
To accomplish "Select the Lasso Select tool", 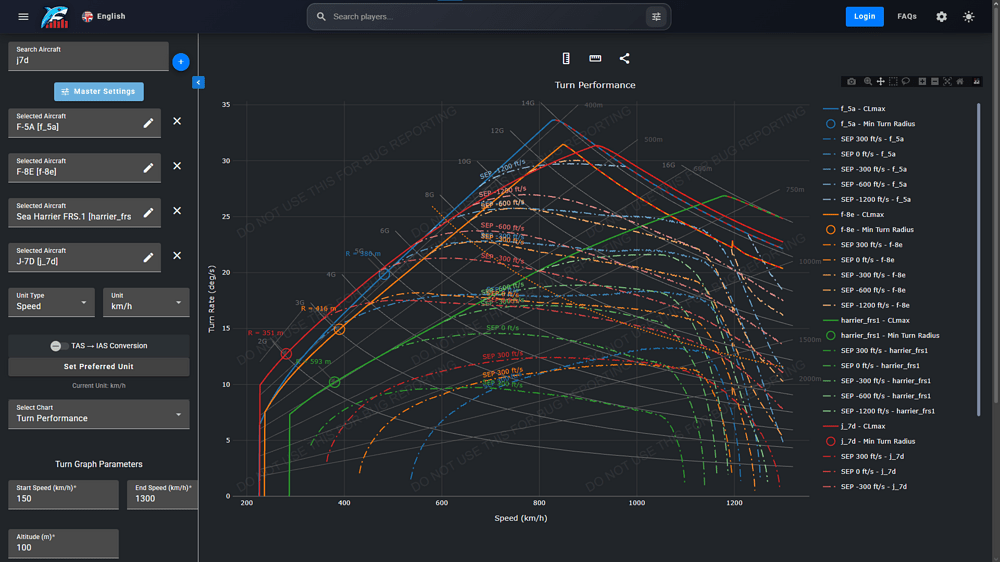I will click(x=906, y=82).
